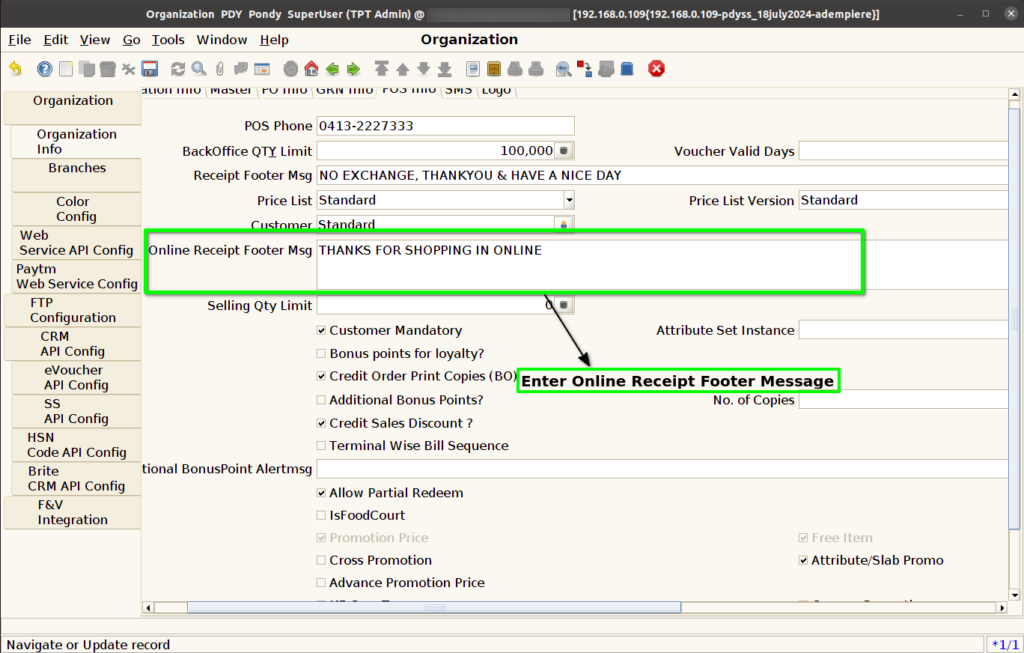Open the Window menu
Viewport: 1024px width, 653px height.
[221, 40]
